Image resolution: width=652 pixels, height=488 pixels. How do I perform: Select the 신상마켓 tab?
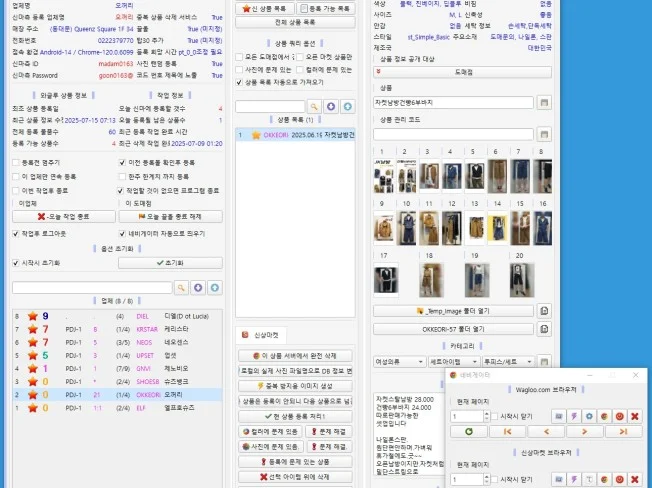click(x=262, y=334)
